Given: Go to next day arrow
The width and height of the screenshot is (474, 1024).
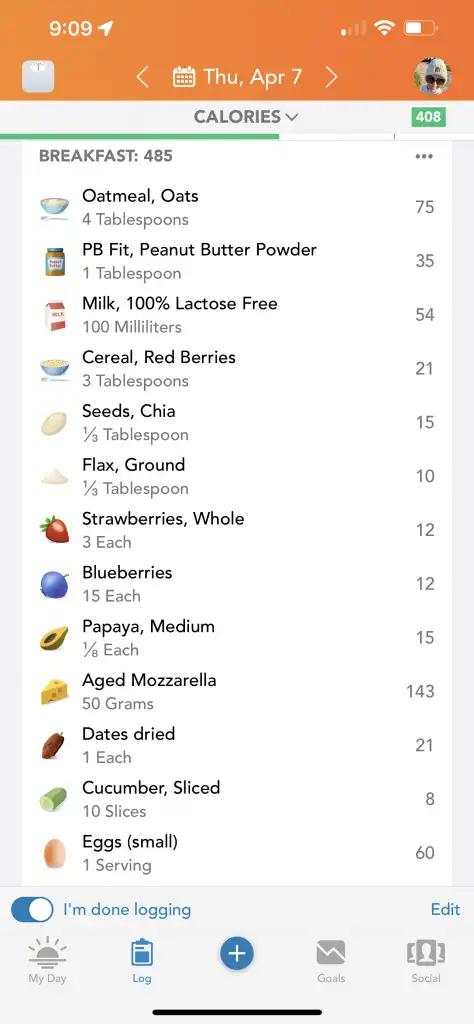Looking at the screenshot, I should 332,77.
